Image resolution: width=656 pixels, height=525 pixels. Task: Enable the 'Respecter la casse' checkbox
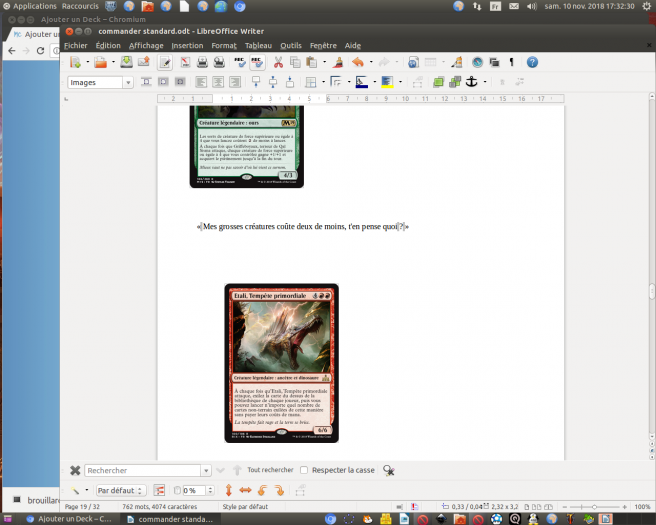pyautogui.click(x=304, y=470)
